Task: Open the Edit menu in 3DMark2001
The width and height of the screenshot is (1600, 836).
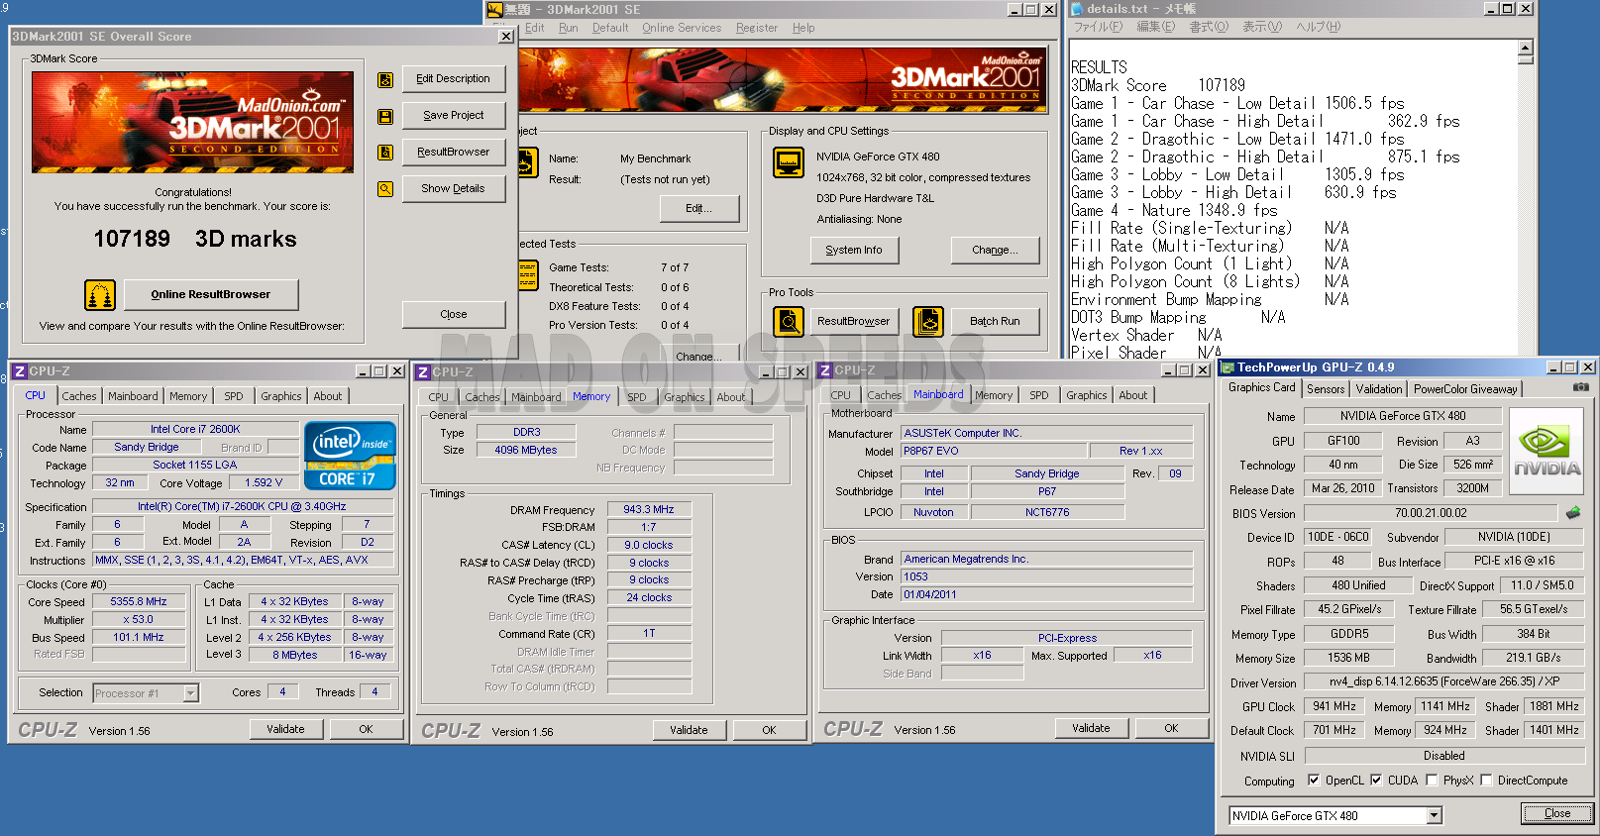Action: 534,28
